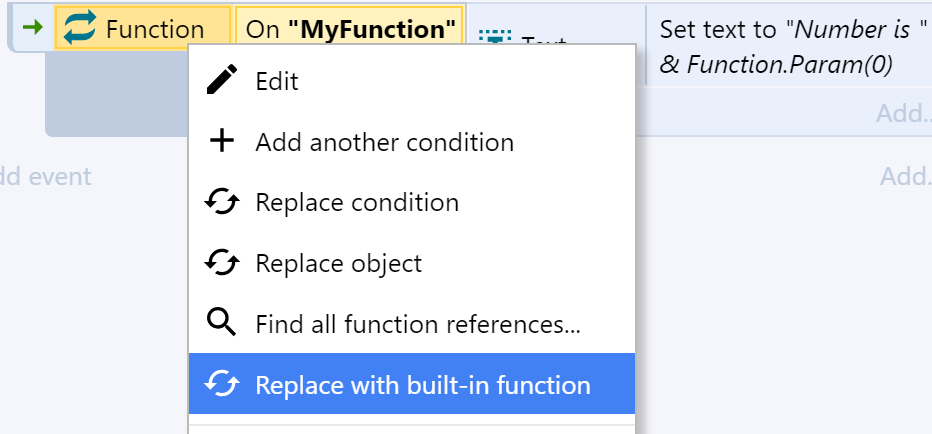Click the pencil Edit icon

[x=222, y=80]
